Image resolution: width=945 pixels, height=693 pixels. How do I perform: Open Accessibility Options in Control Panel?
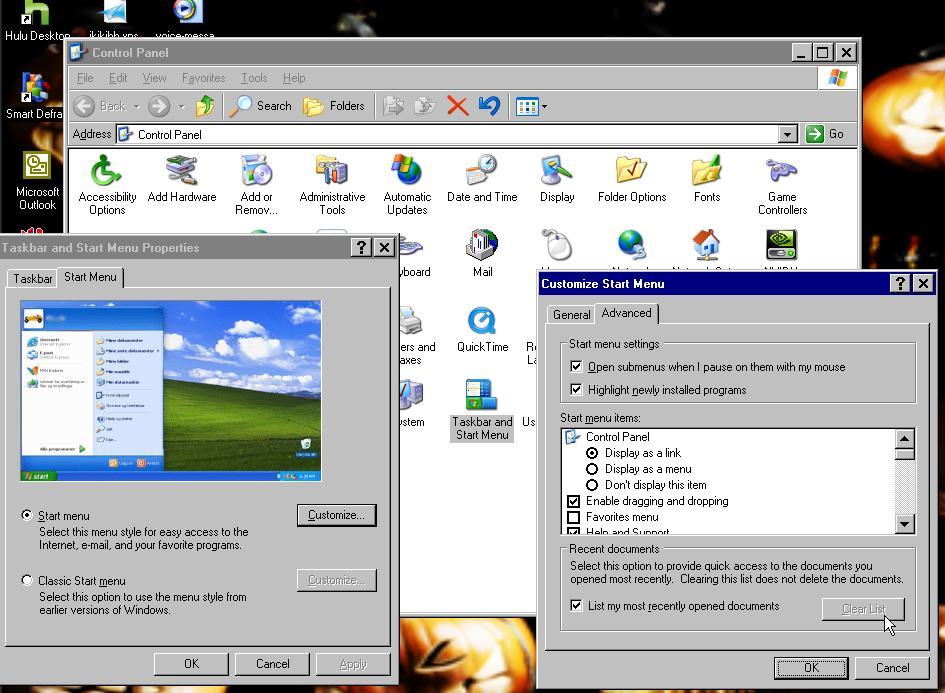pyautogui.click(x=107, y=184)
